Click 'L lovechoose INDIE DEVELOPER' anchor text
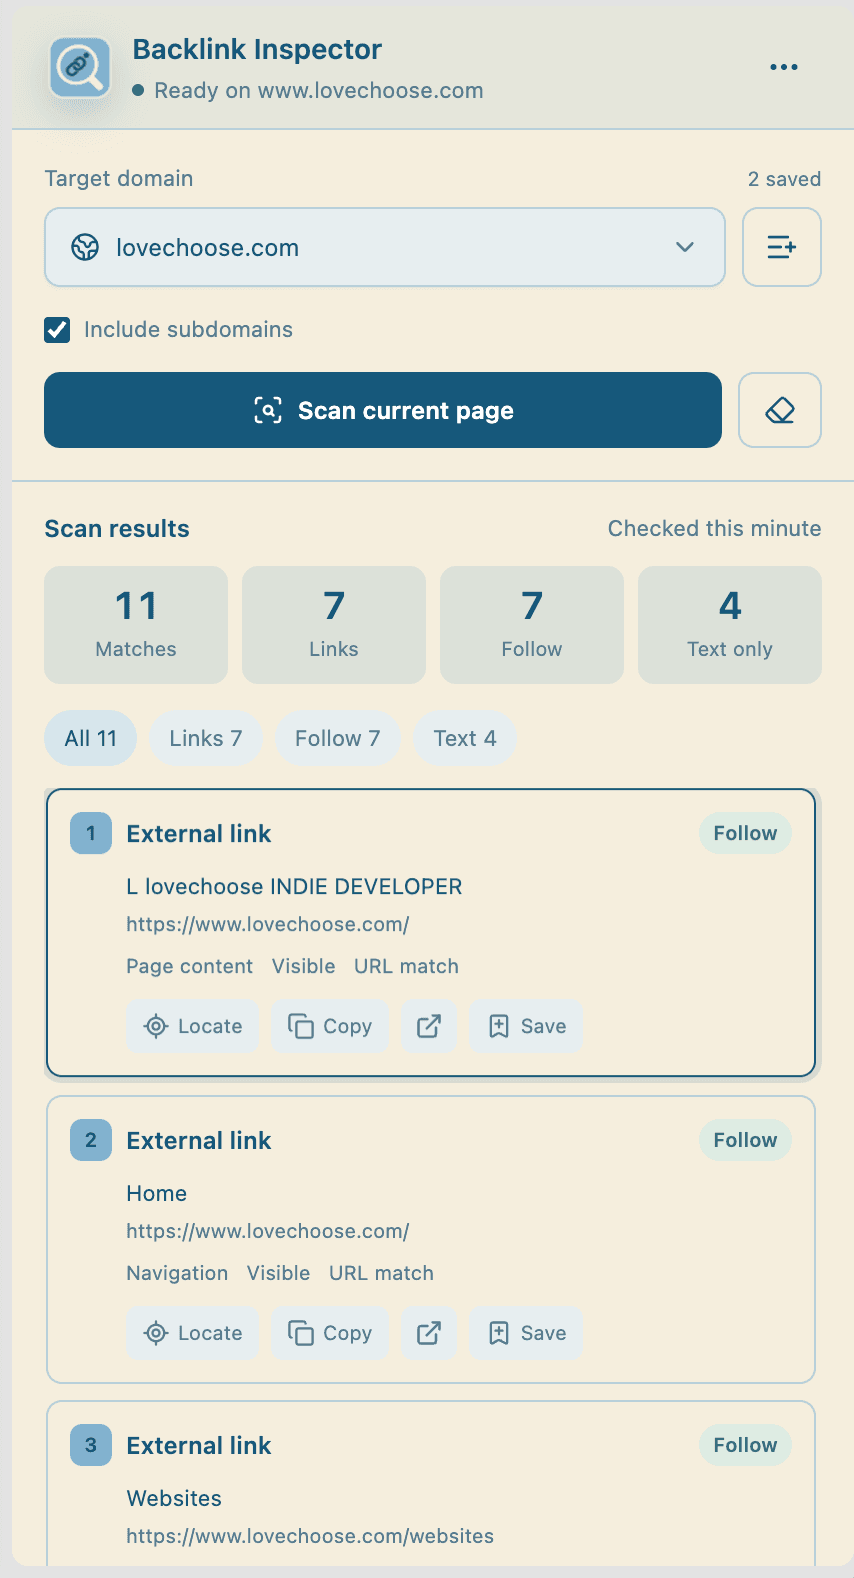The width and height of the screenshot is (854, 1578). (x=294, y=886)
